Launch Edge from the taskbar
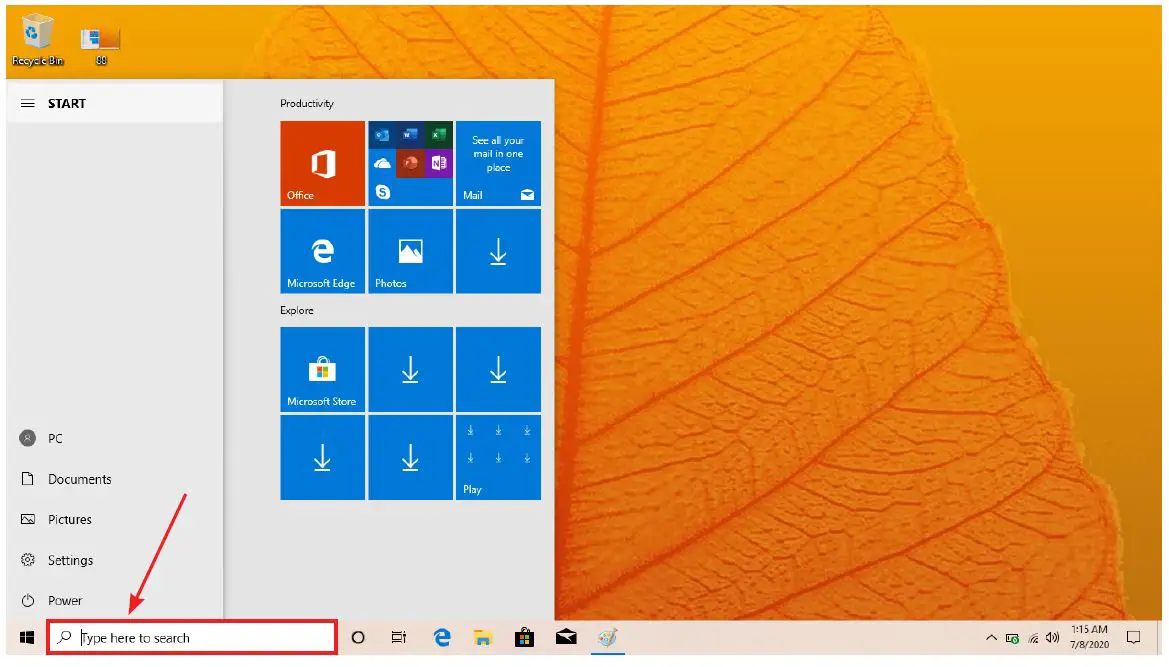The height and width of the screenshot is (667, 1169). 442,638
